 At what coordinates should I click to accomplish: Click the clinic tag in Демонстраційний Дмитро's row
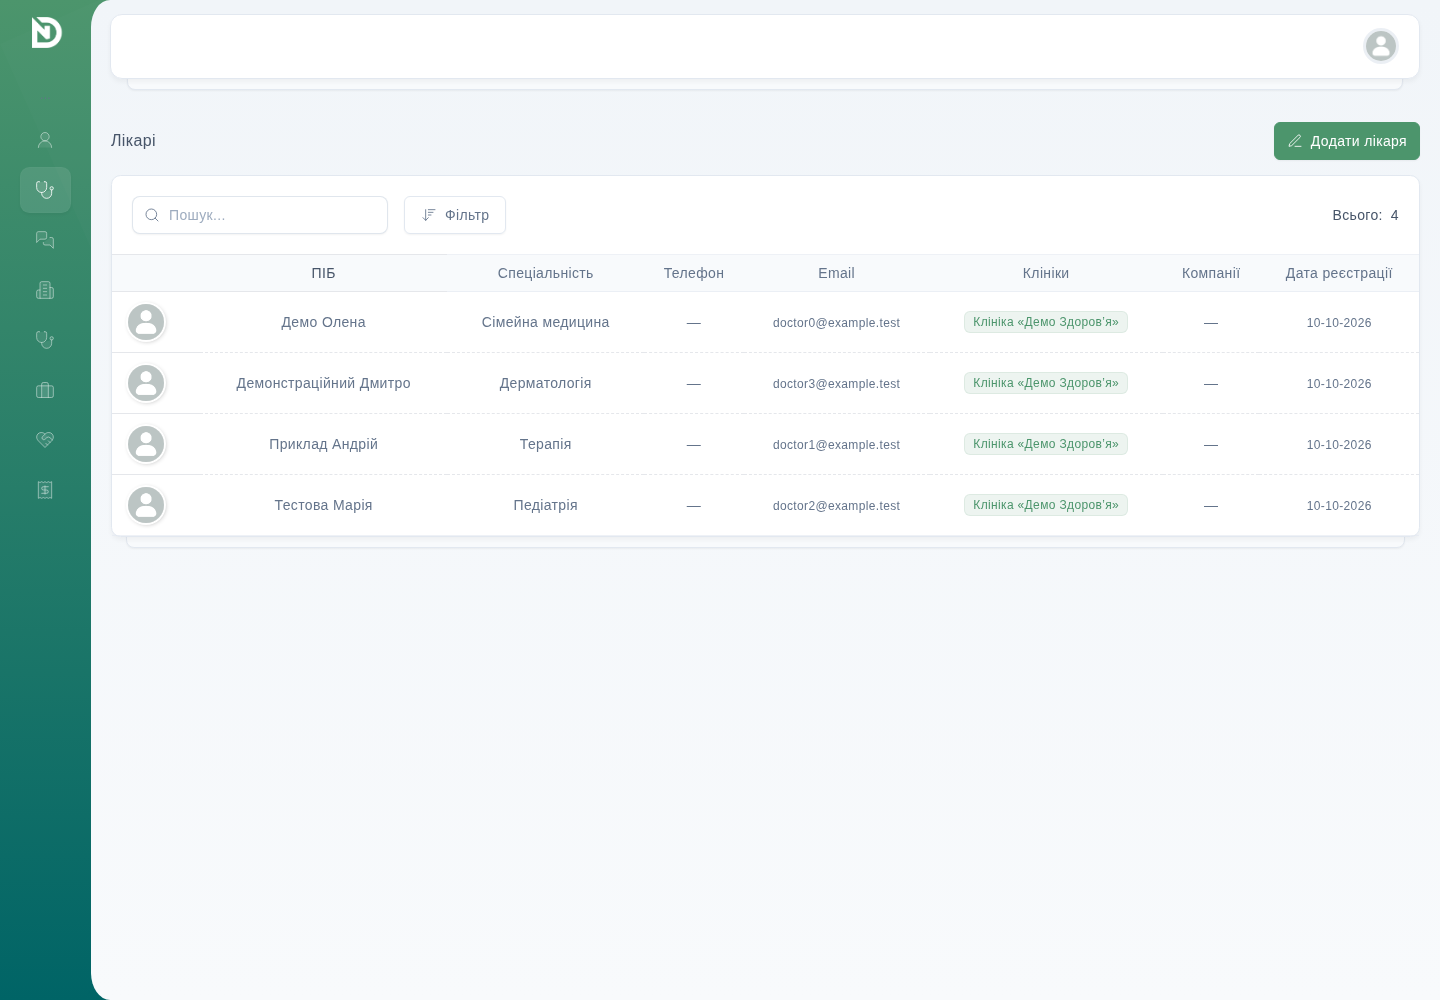[1046, 383]
